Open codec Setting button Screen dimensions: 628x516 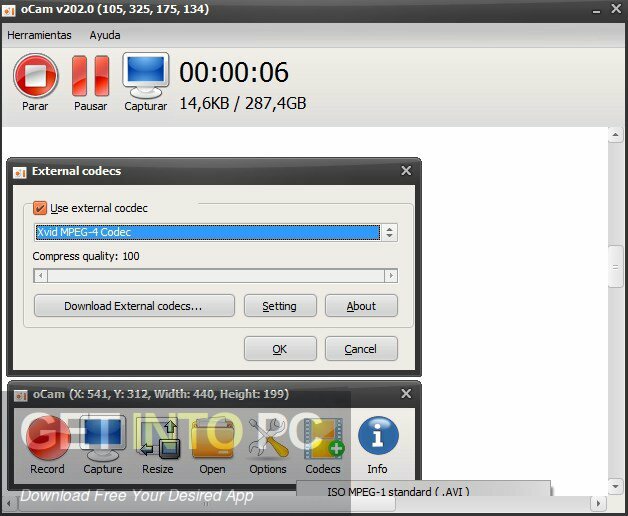280,306
